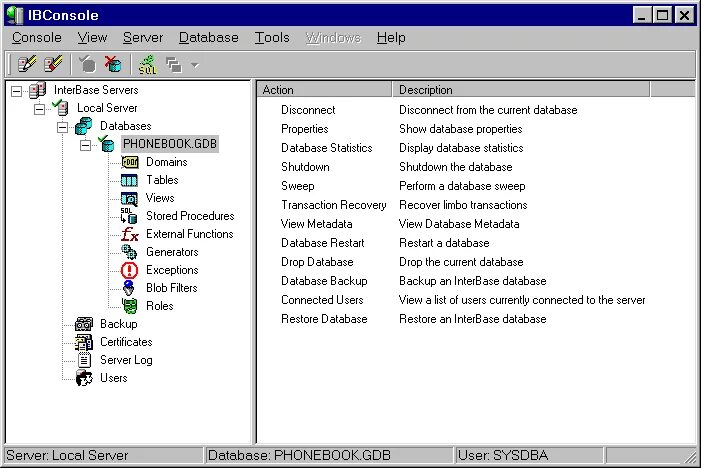The image size is (701, 468).
Task: Click the Backup node icon
Action: click(84, 324)
